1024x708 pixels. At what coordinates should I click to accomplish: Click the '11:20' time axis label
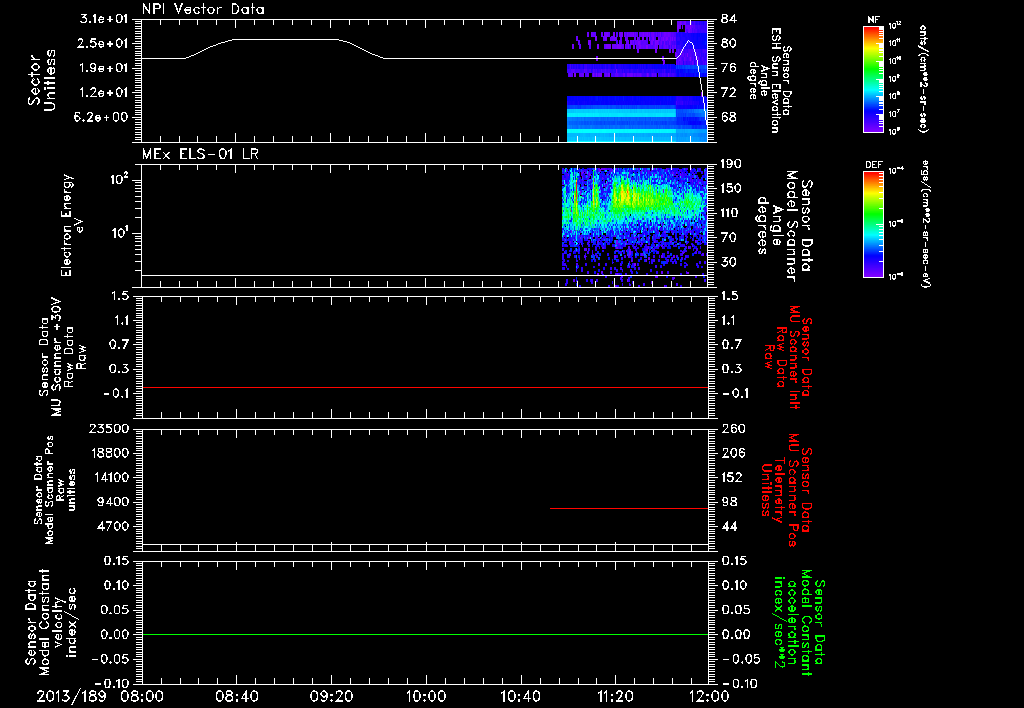(x=615, y=696)
